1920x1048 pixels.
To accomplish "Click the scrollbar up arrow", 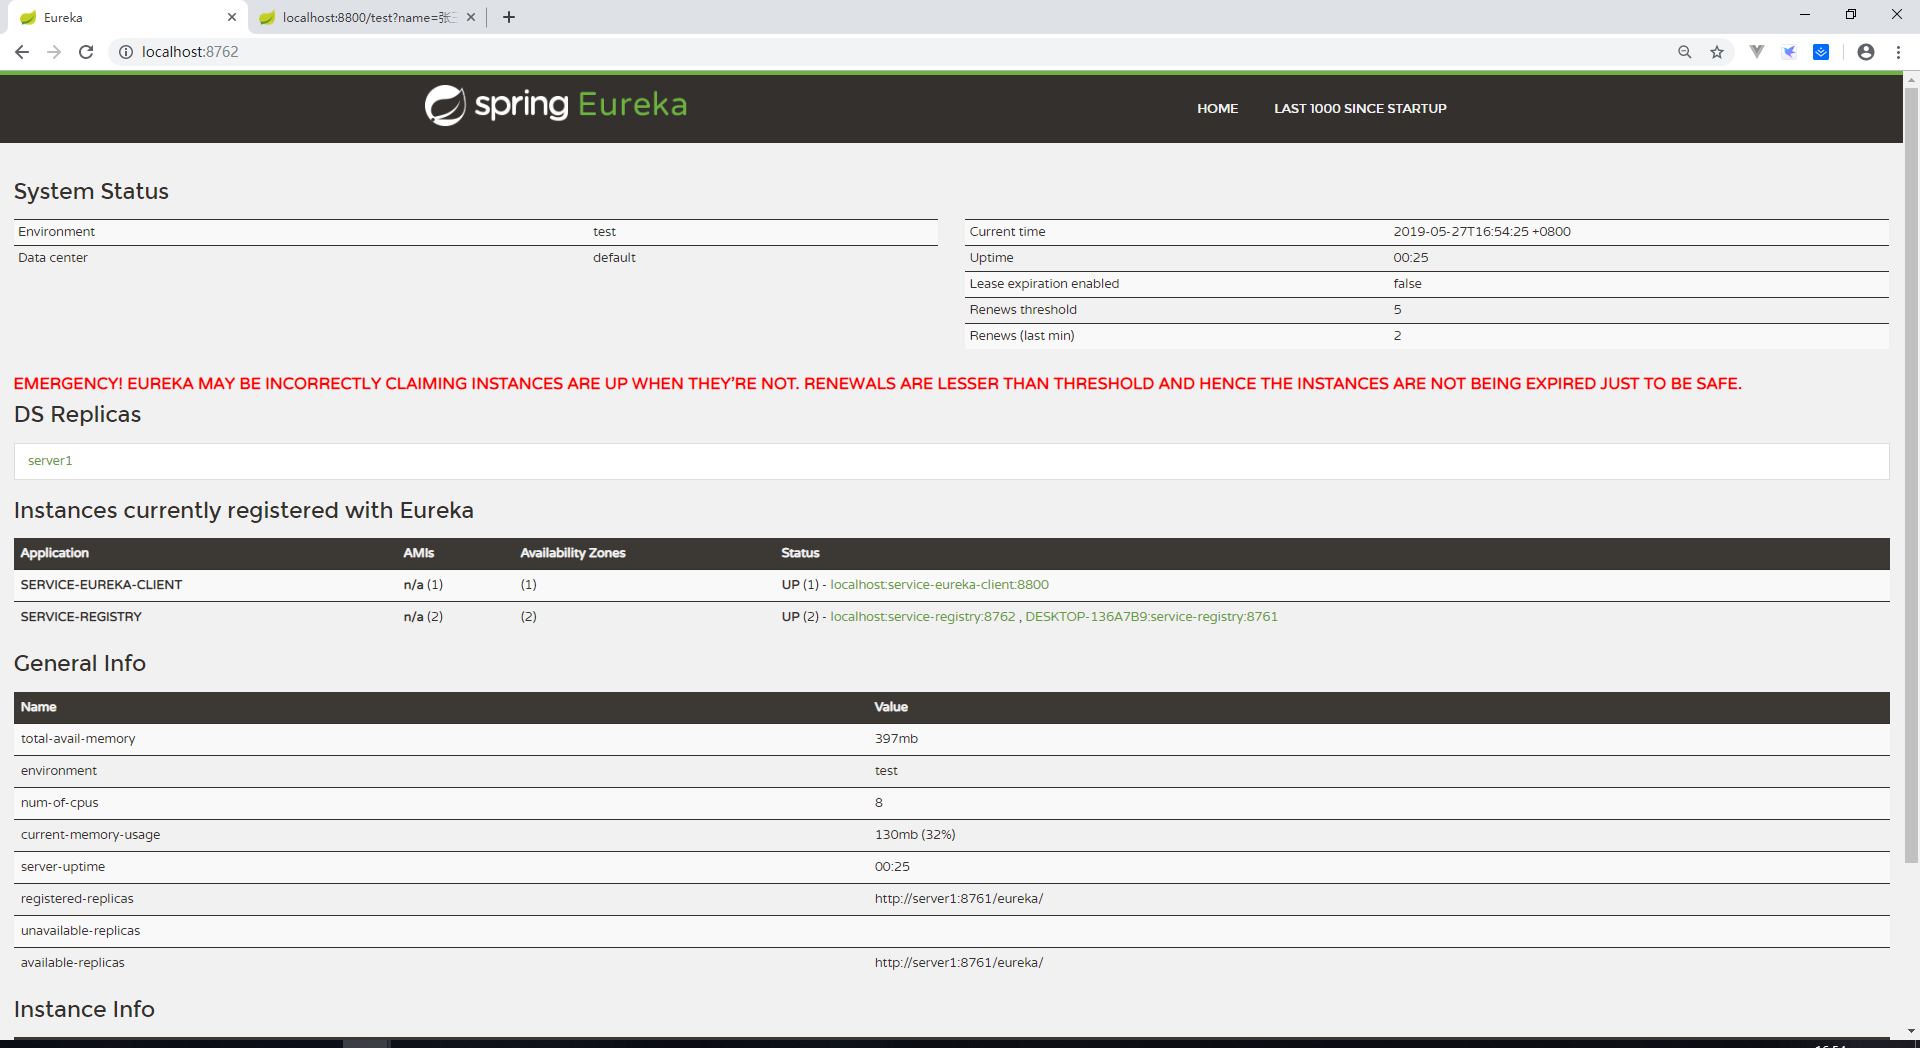I will 1911,79.
